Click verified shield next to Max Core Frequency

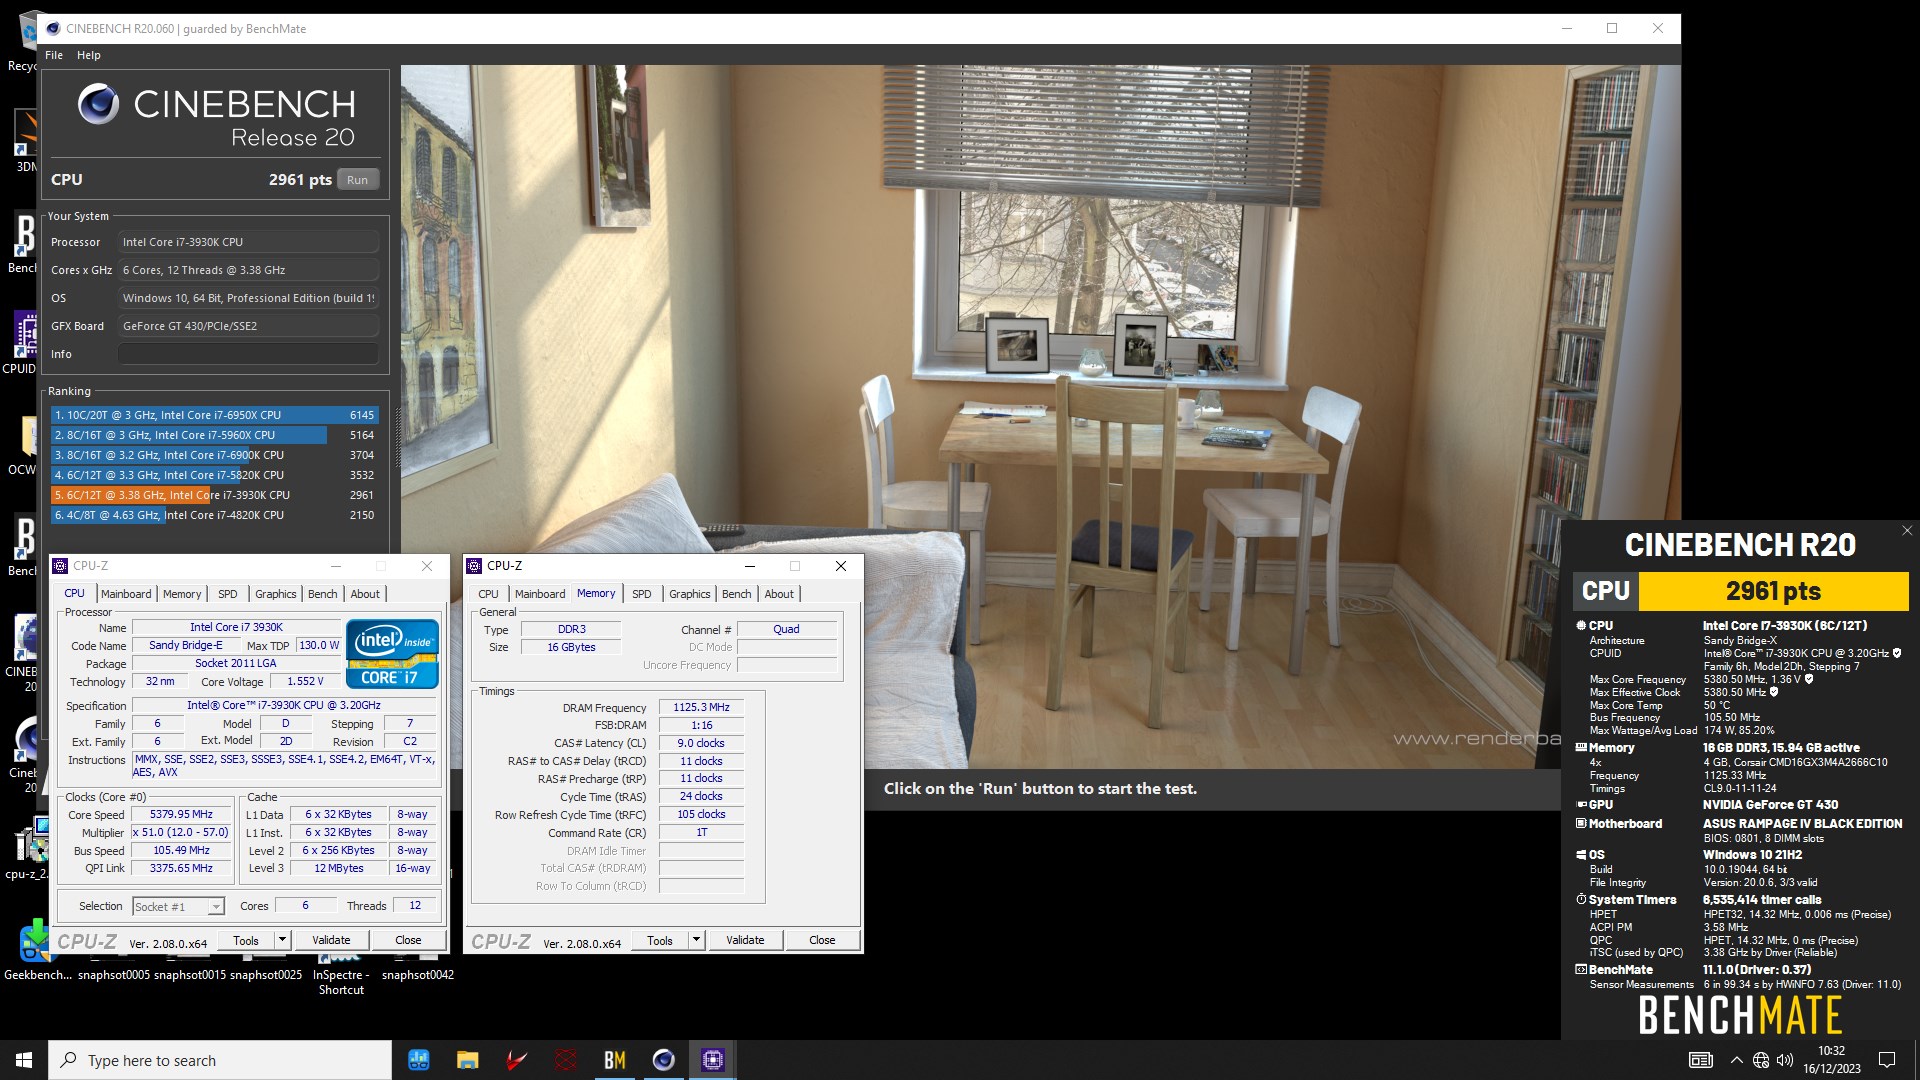click(x=1809, y=679)
